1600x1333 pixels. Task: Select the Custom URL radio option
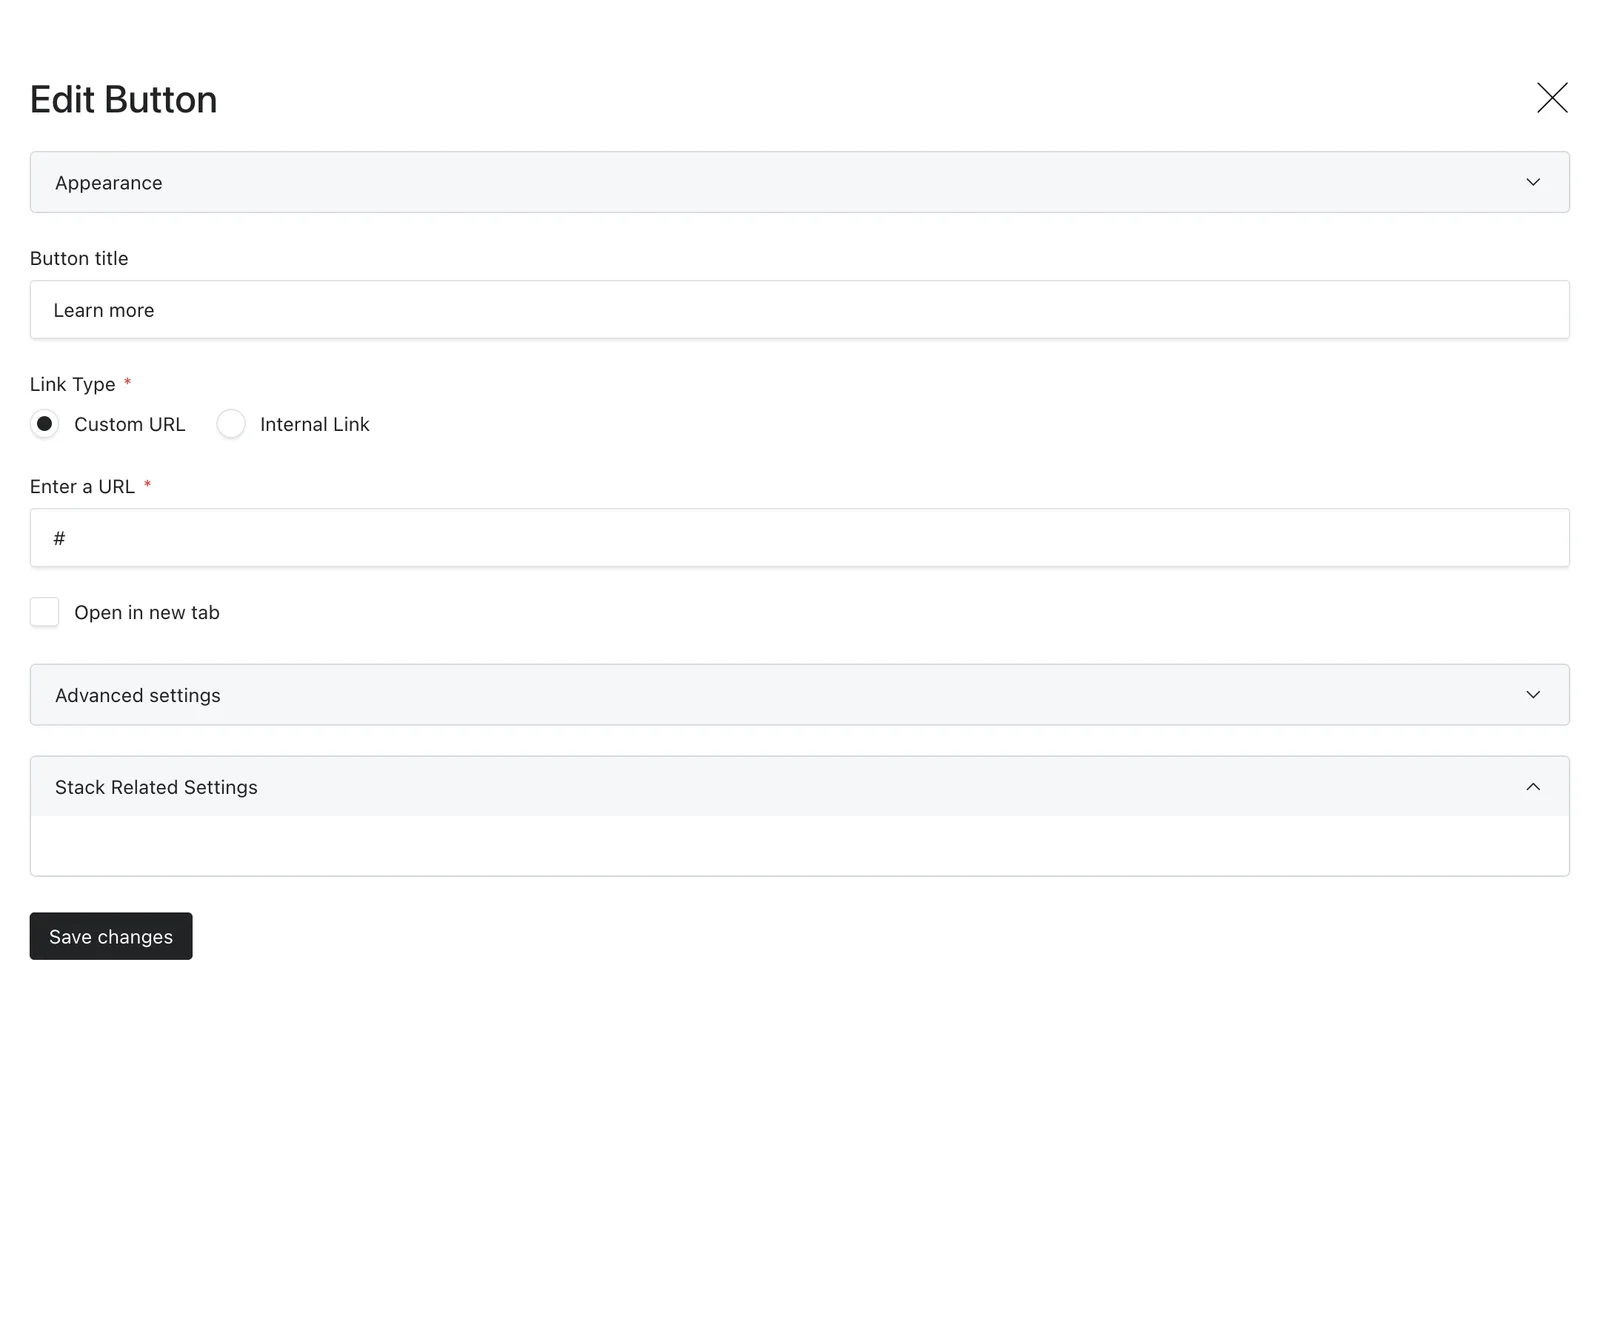[44, 424]
